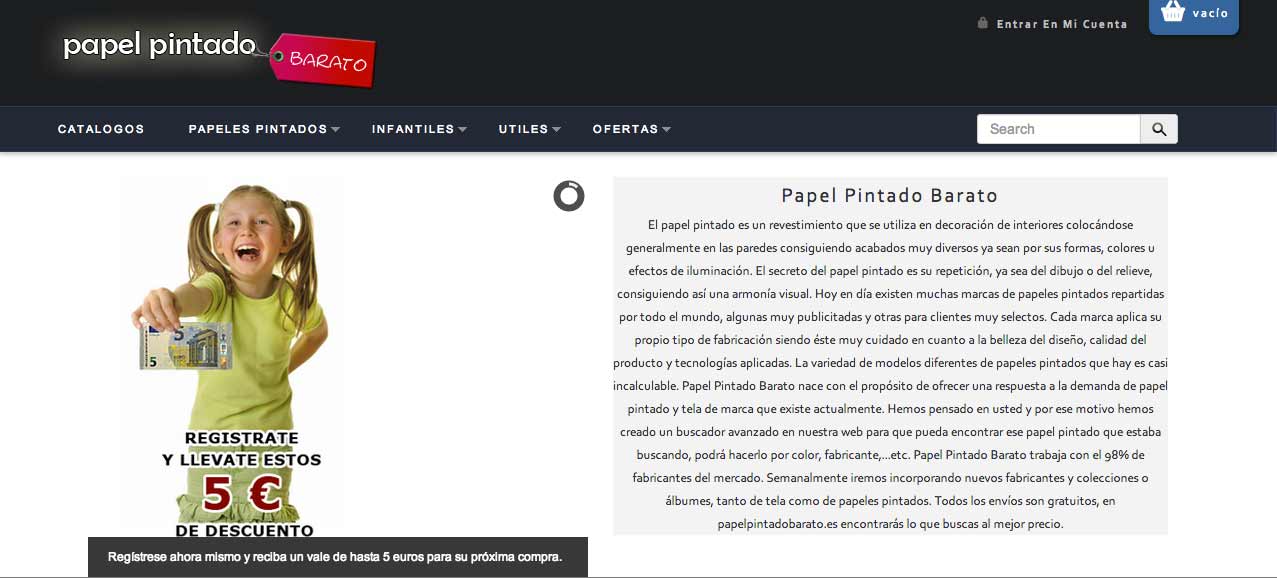
Task: Expand the PAPELES PINTADOS dropdown
Action: pos(257,128)
